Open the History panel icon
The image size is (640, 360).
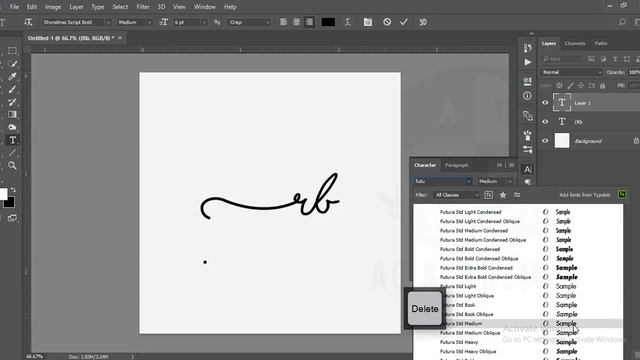click(x=527, y=48)
